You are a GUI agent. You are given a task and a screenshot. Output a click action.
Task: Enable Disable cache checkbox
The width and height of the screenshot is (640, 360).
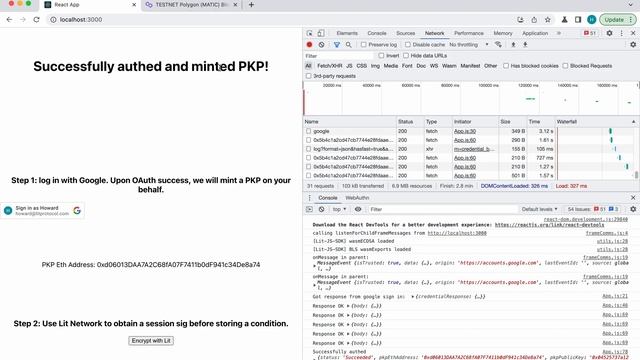point(407,44)
